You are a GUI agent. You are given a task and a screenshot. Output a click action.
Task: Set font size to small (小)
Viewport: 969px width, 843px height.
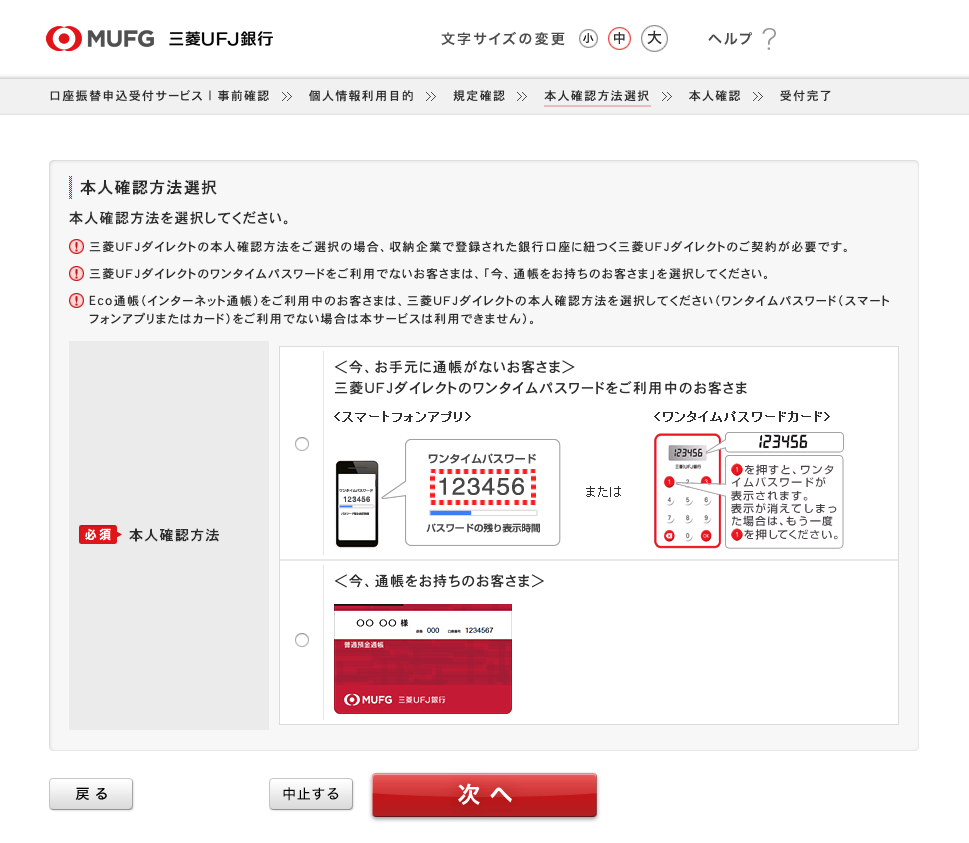click(x=588, y=39)
